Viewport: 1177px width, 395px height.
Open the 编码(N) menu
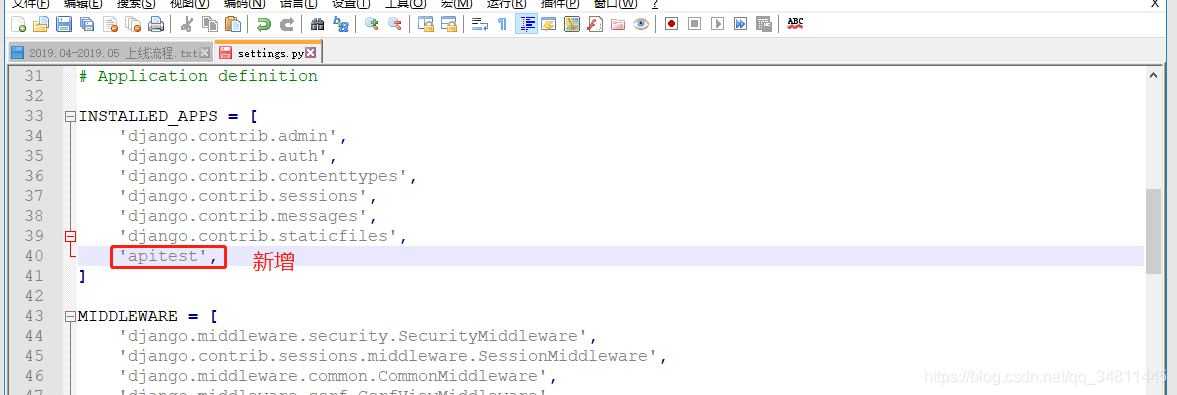point(244,4)
